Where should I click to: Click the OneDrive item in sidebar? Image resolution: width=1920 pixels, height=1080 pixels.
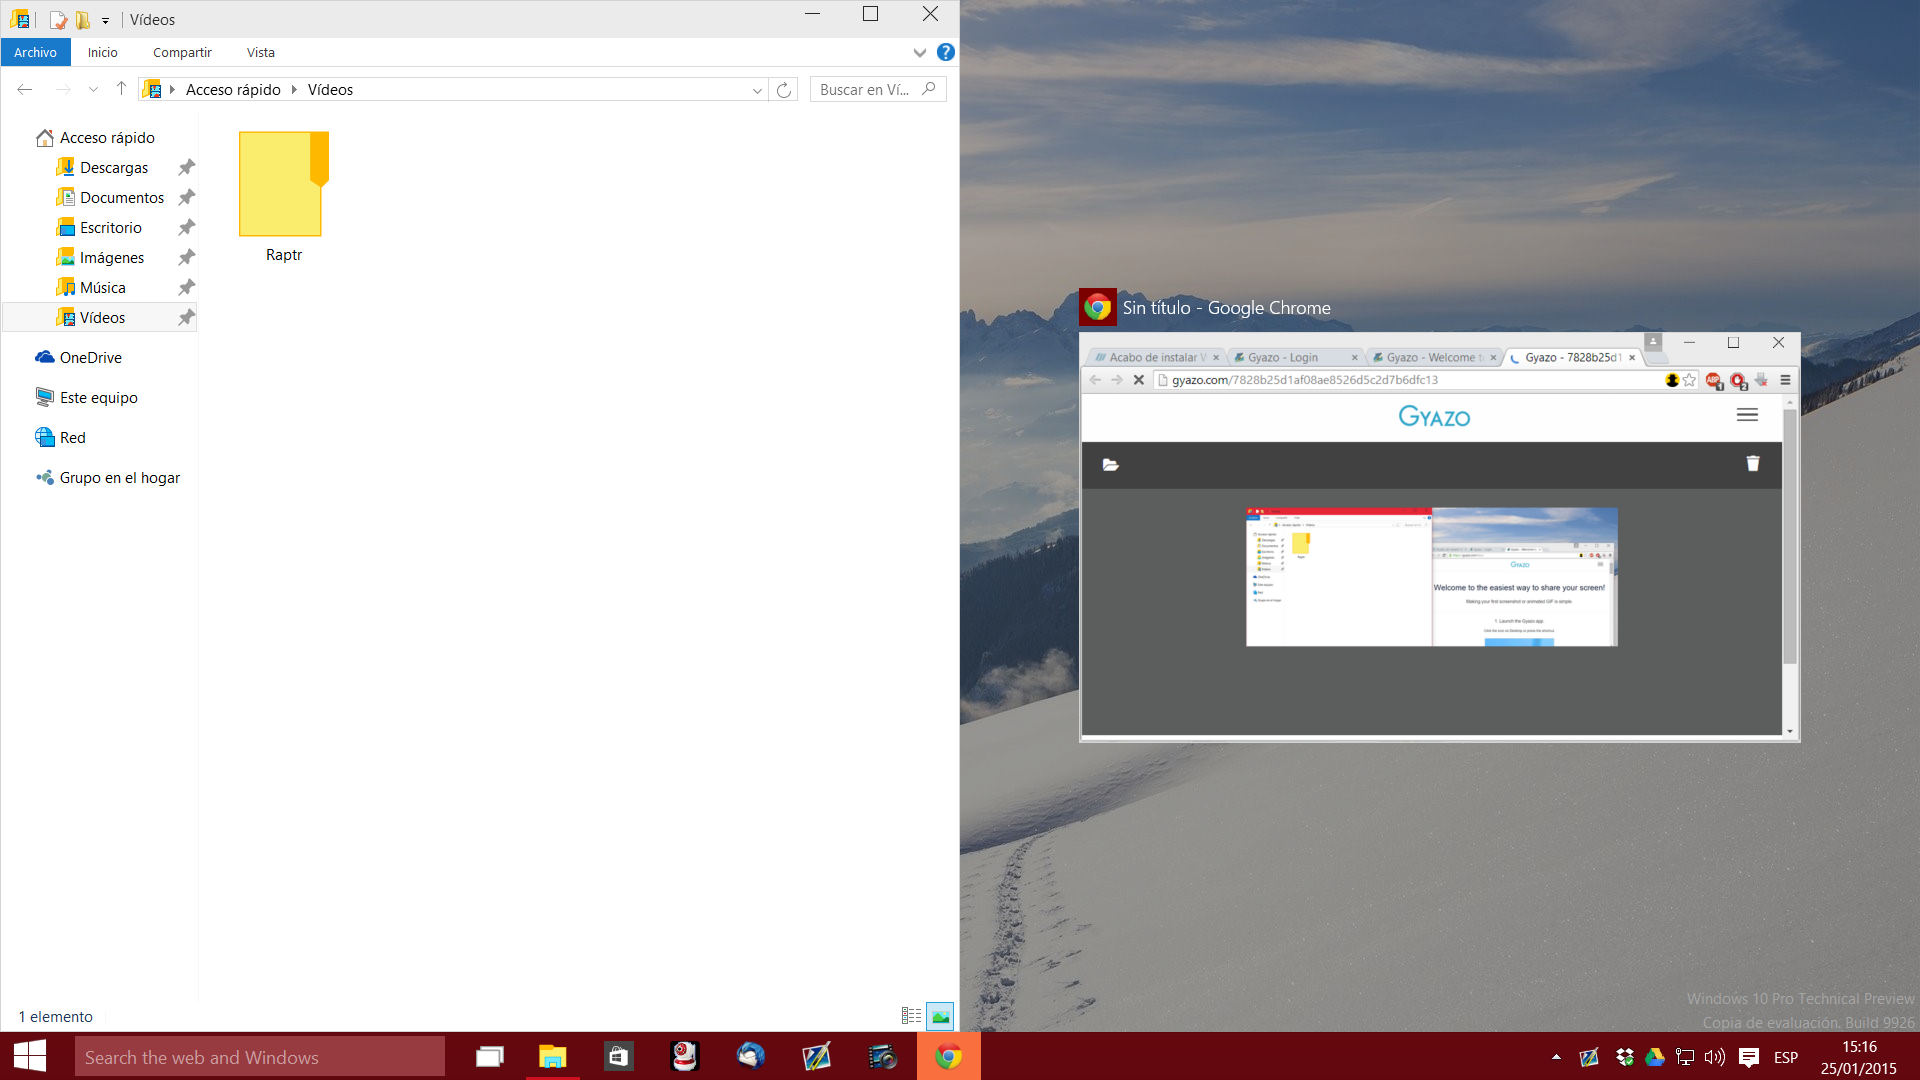coord(90,357)
